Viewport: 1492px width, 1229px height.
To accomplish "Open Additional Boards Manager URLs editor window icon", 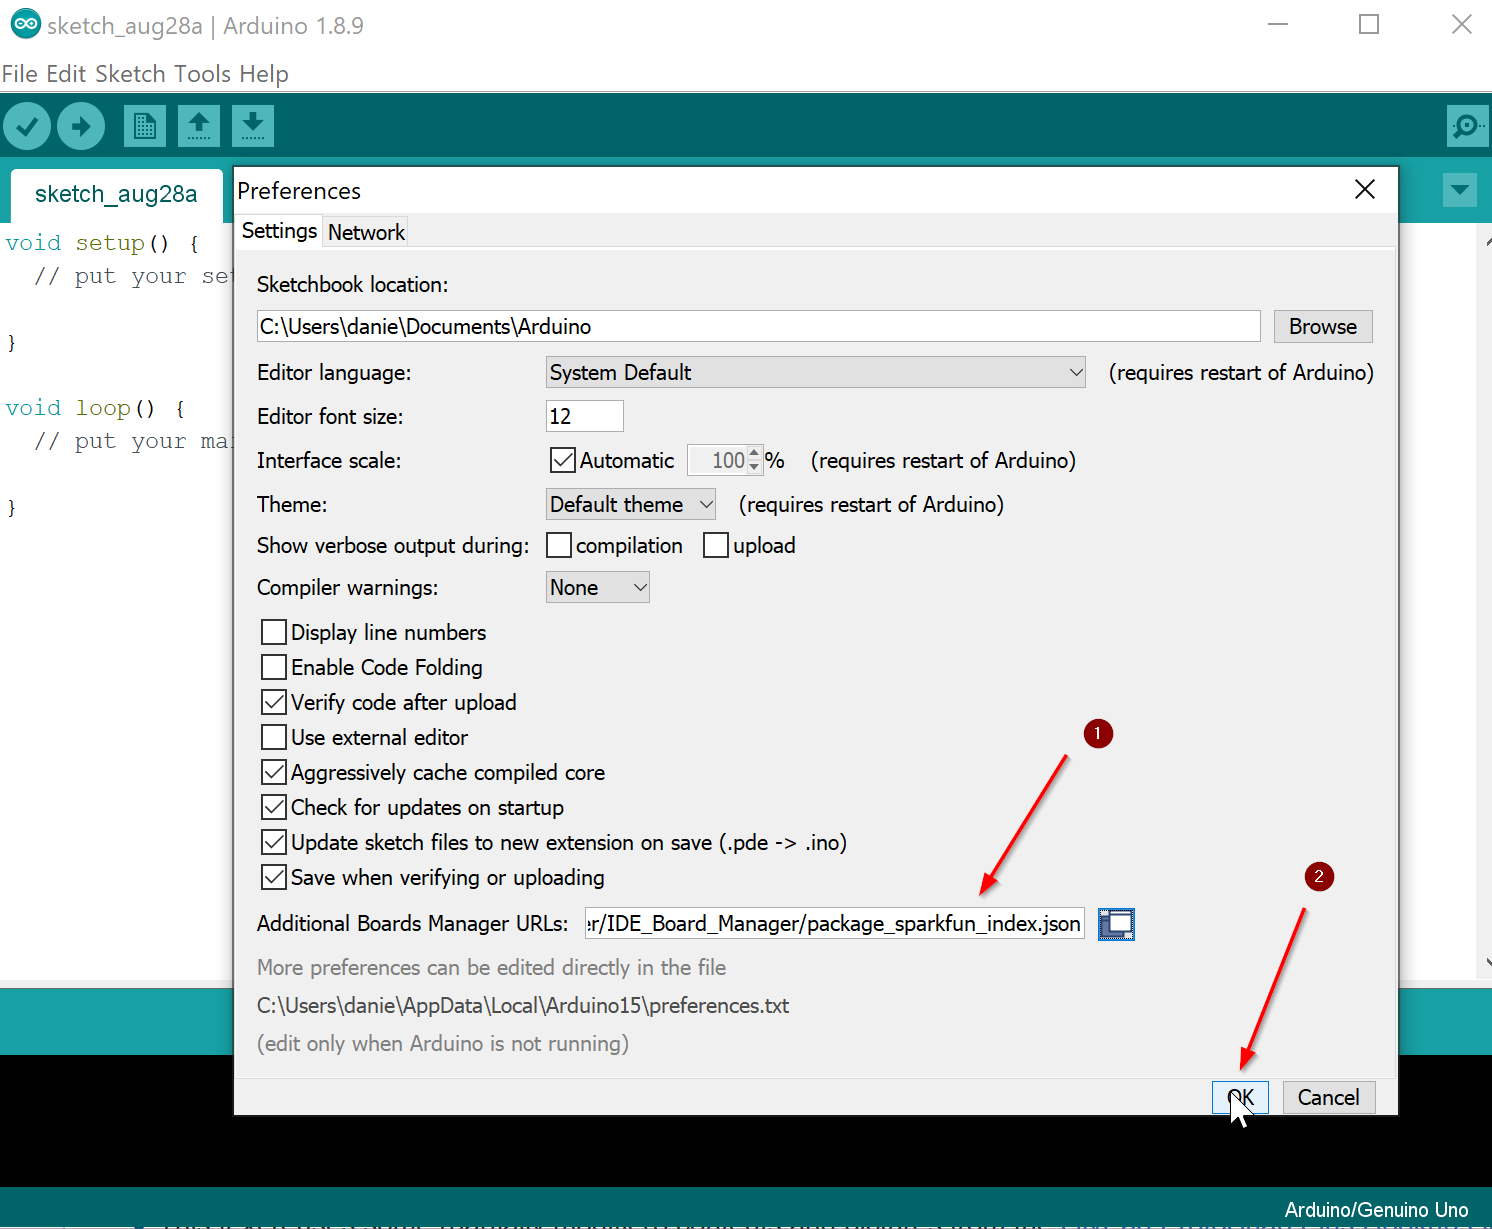I will (x=1116, y=924).
